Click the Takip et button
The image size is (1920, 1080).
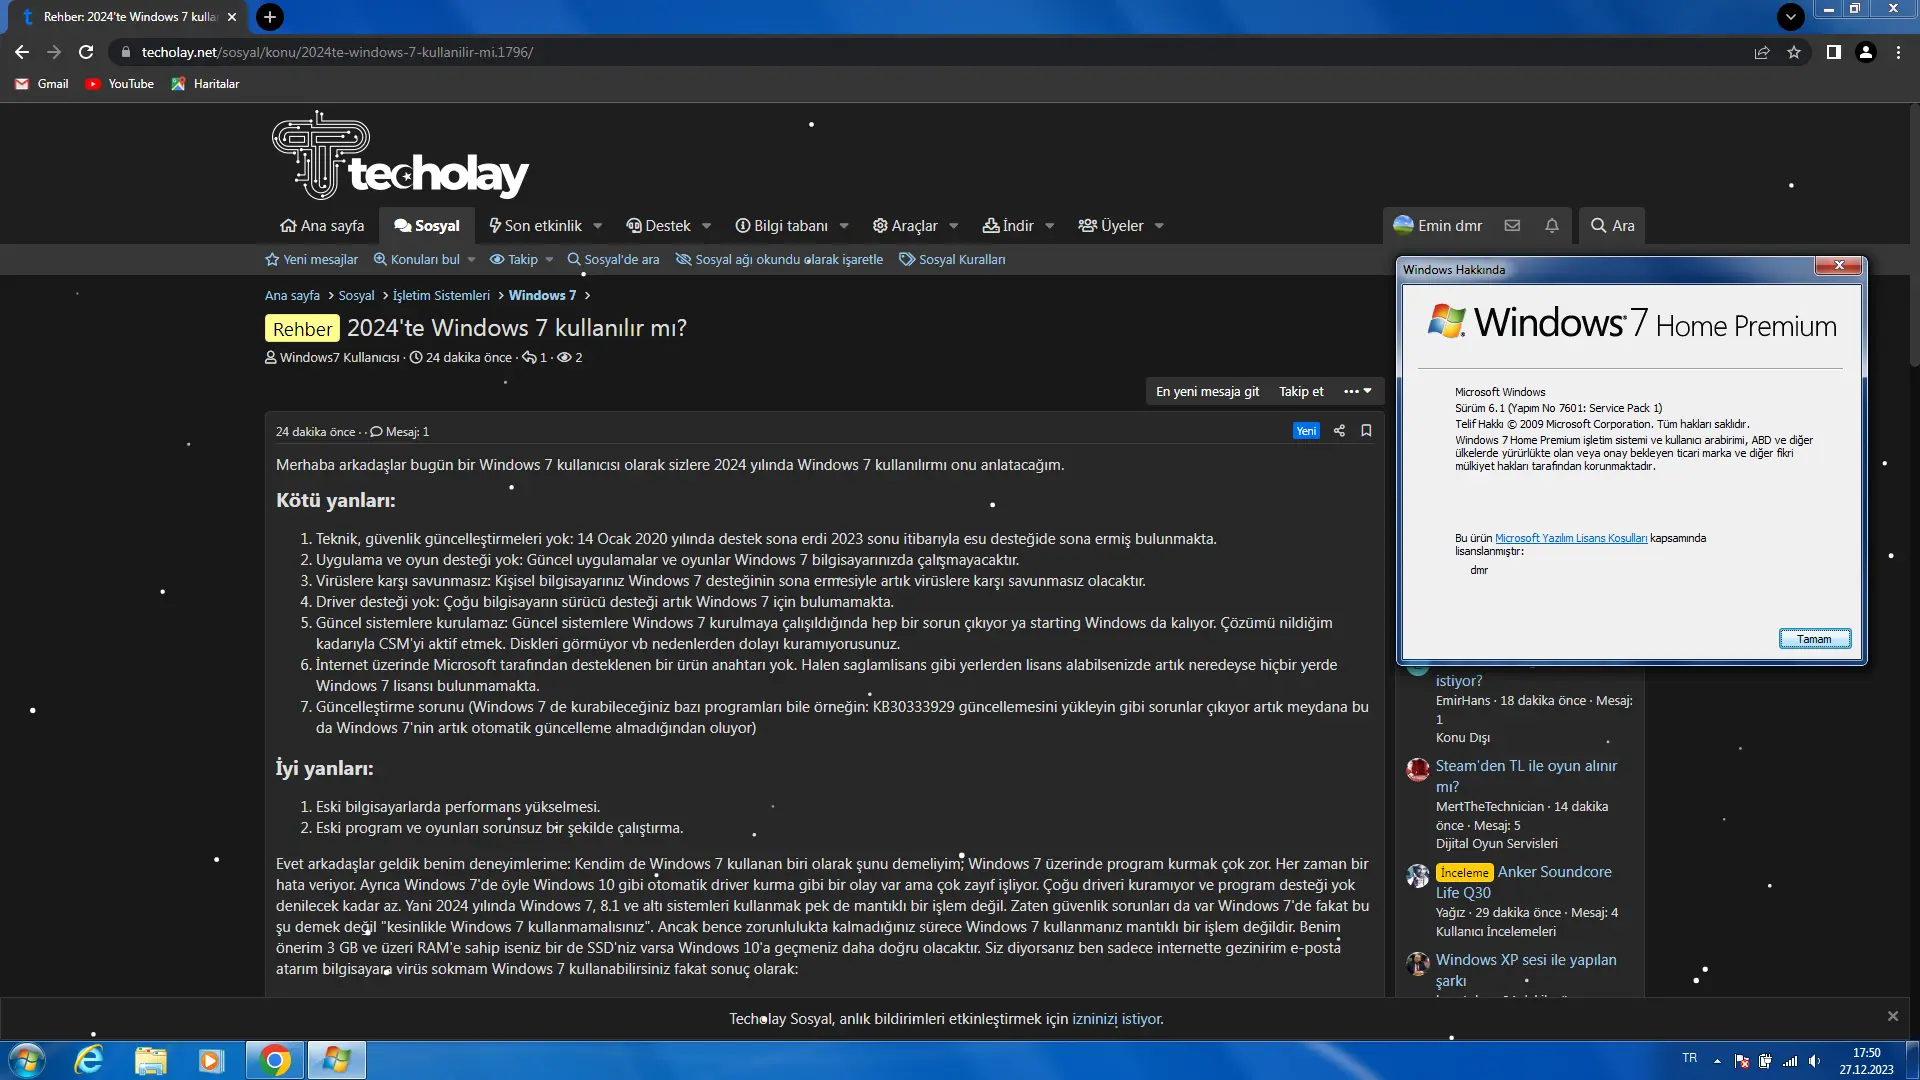coord(1301,391)
